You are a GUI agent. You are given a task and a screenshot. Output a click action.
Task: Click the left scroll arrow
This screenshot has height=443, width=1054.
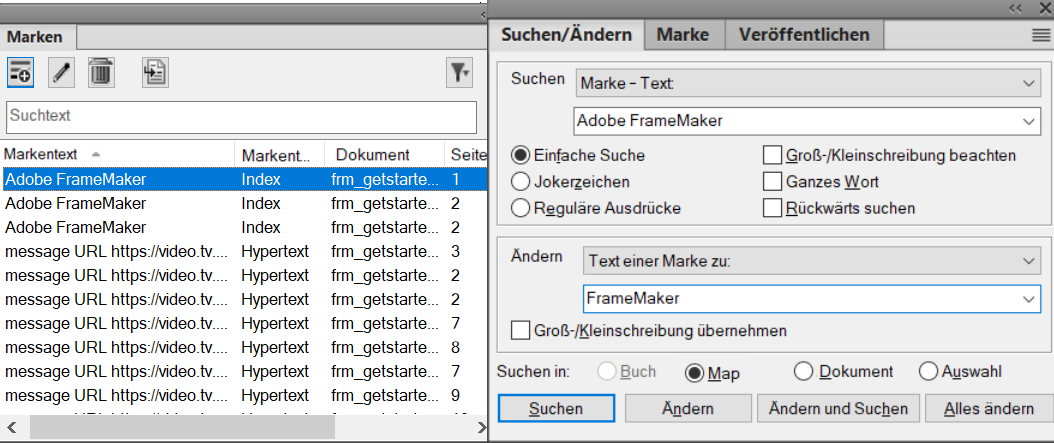coord(11,427)
